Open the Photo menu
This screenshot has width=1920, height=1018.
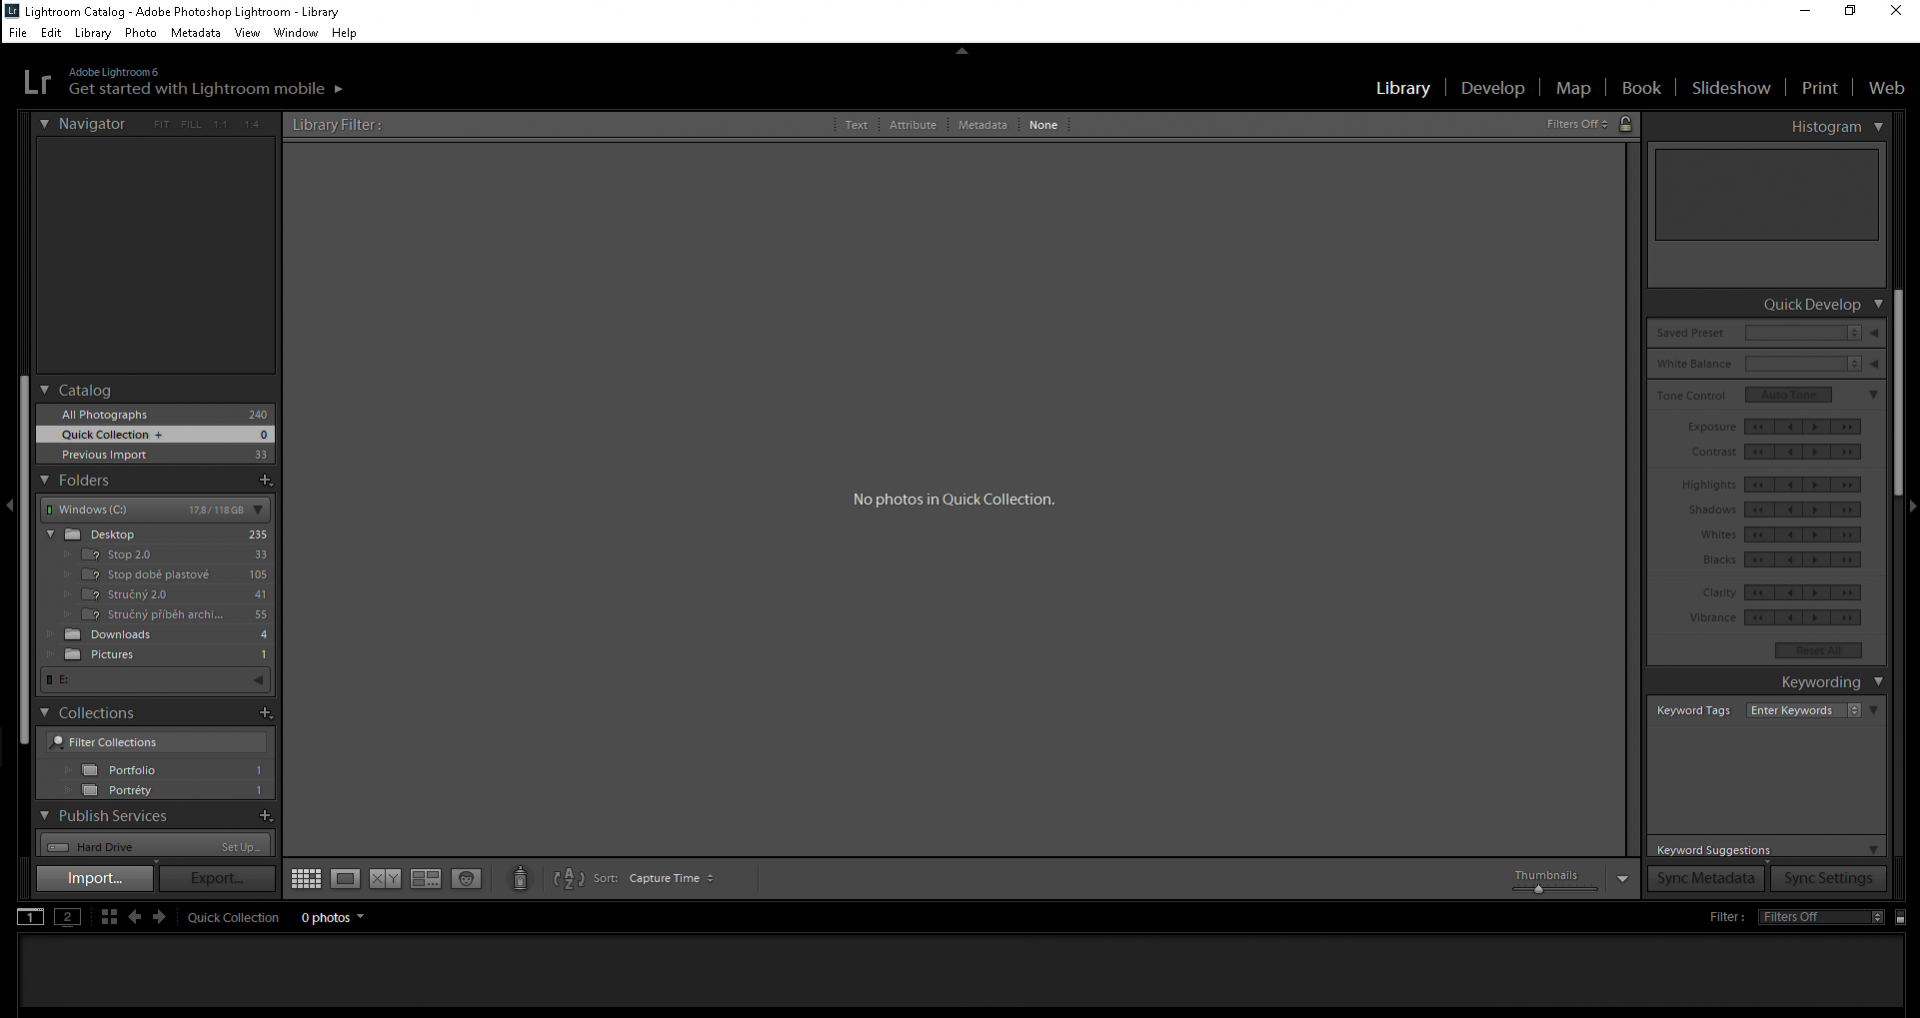pos(141,33)
